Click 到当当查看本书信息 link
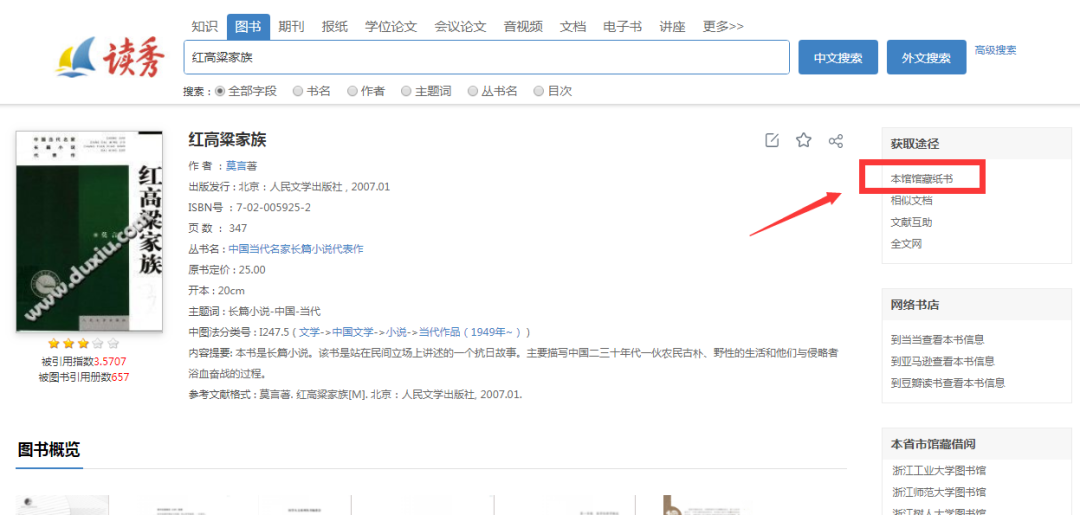The image size is (1080, 515). (937, 339)
